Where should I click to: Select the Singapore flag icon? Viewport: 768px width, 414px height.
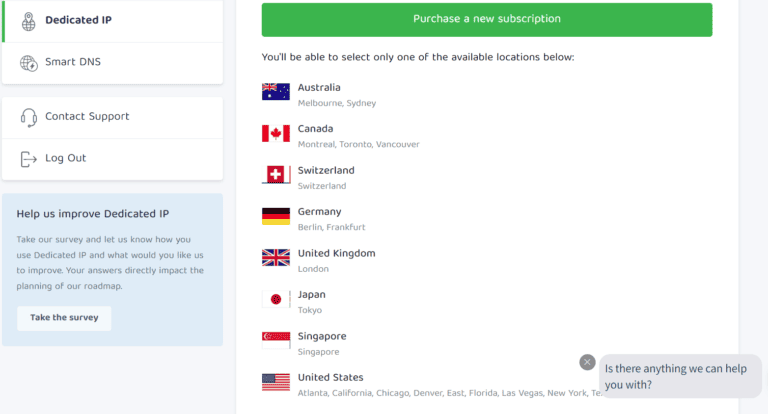tap(276, 341)
